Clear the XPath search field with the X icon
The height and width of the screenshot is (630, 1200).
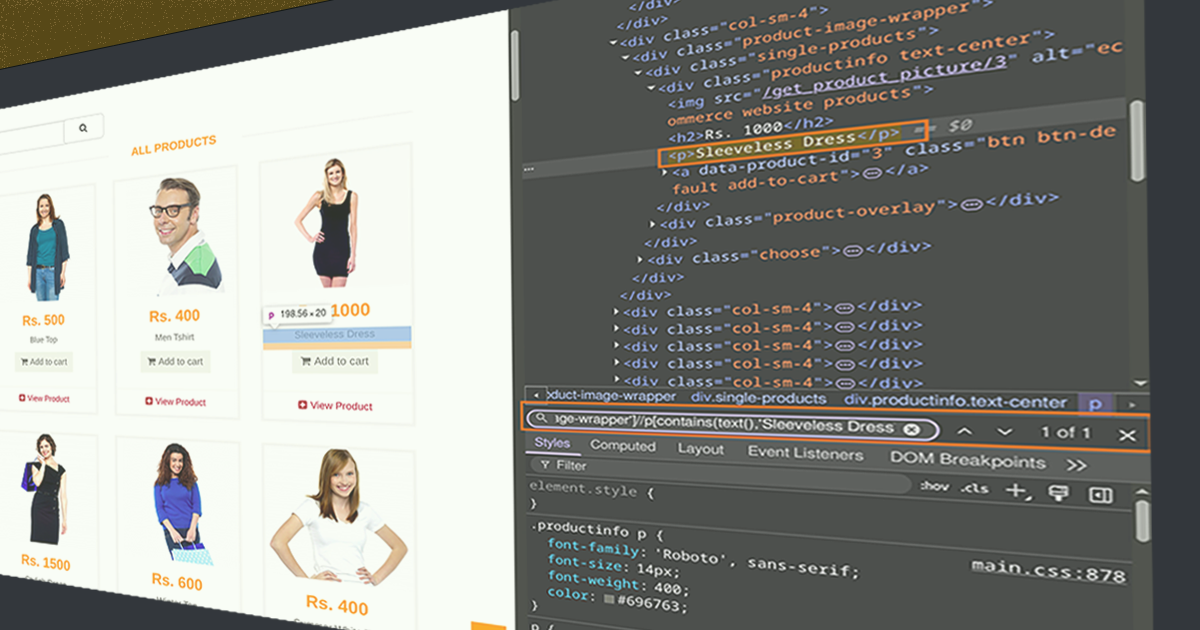pos(911,429)
